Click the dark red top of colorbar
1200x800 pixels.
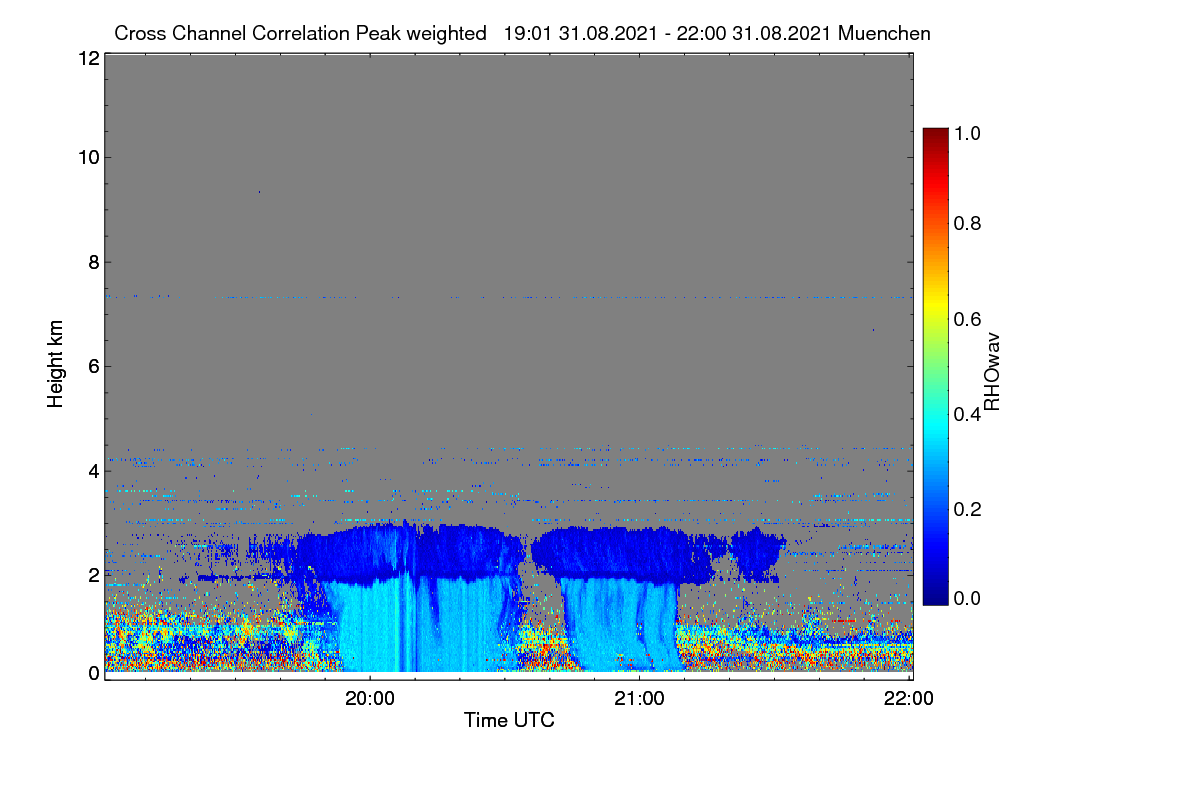[935, 133]
